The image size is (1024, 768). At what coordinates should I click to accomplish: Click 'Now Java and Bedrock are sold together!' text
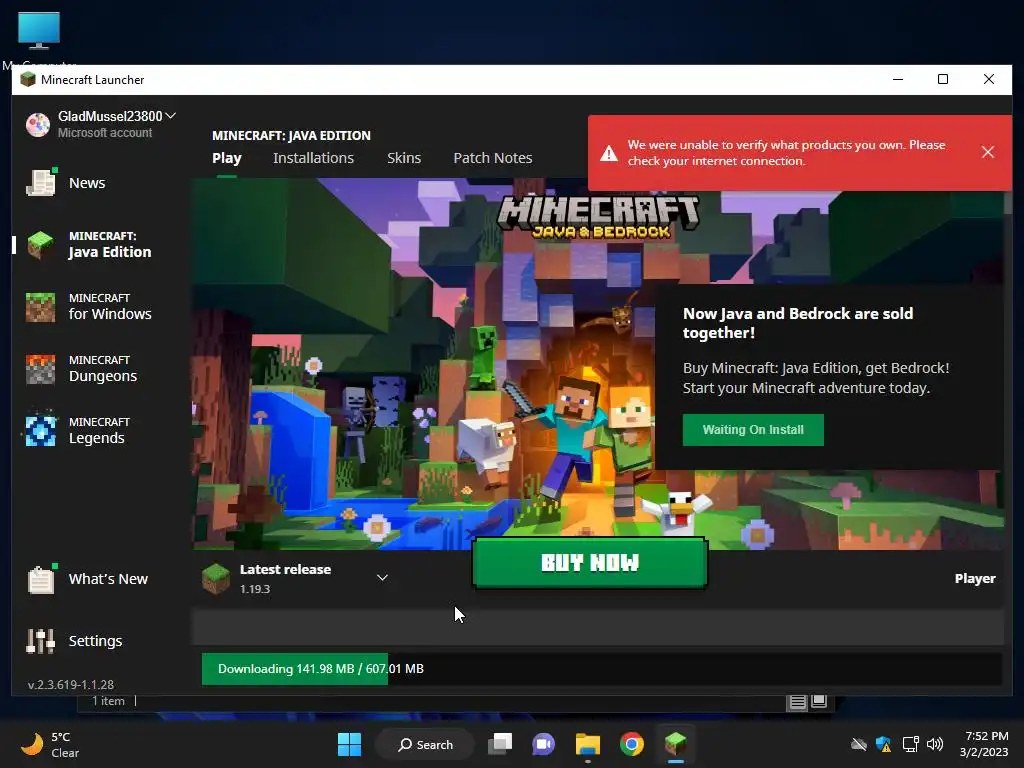click(798, 323)
